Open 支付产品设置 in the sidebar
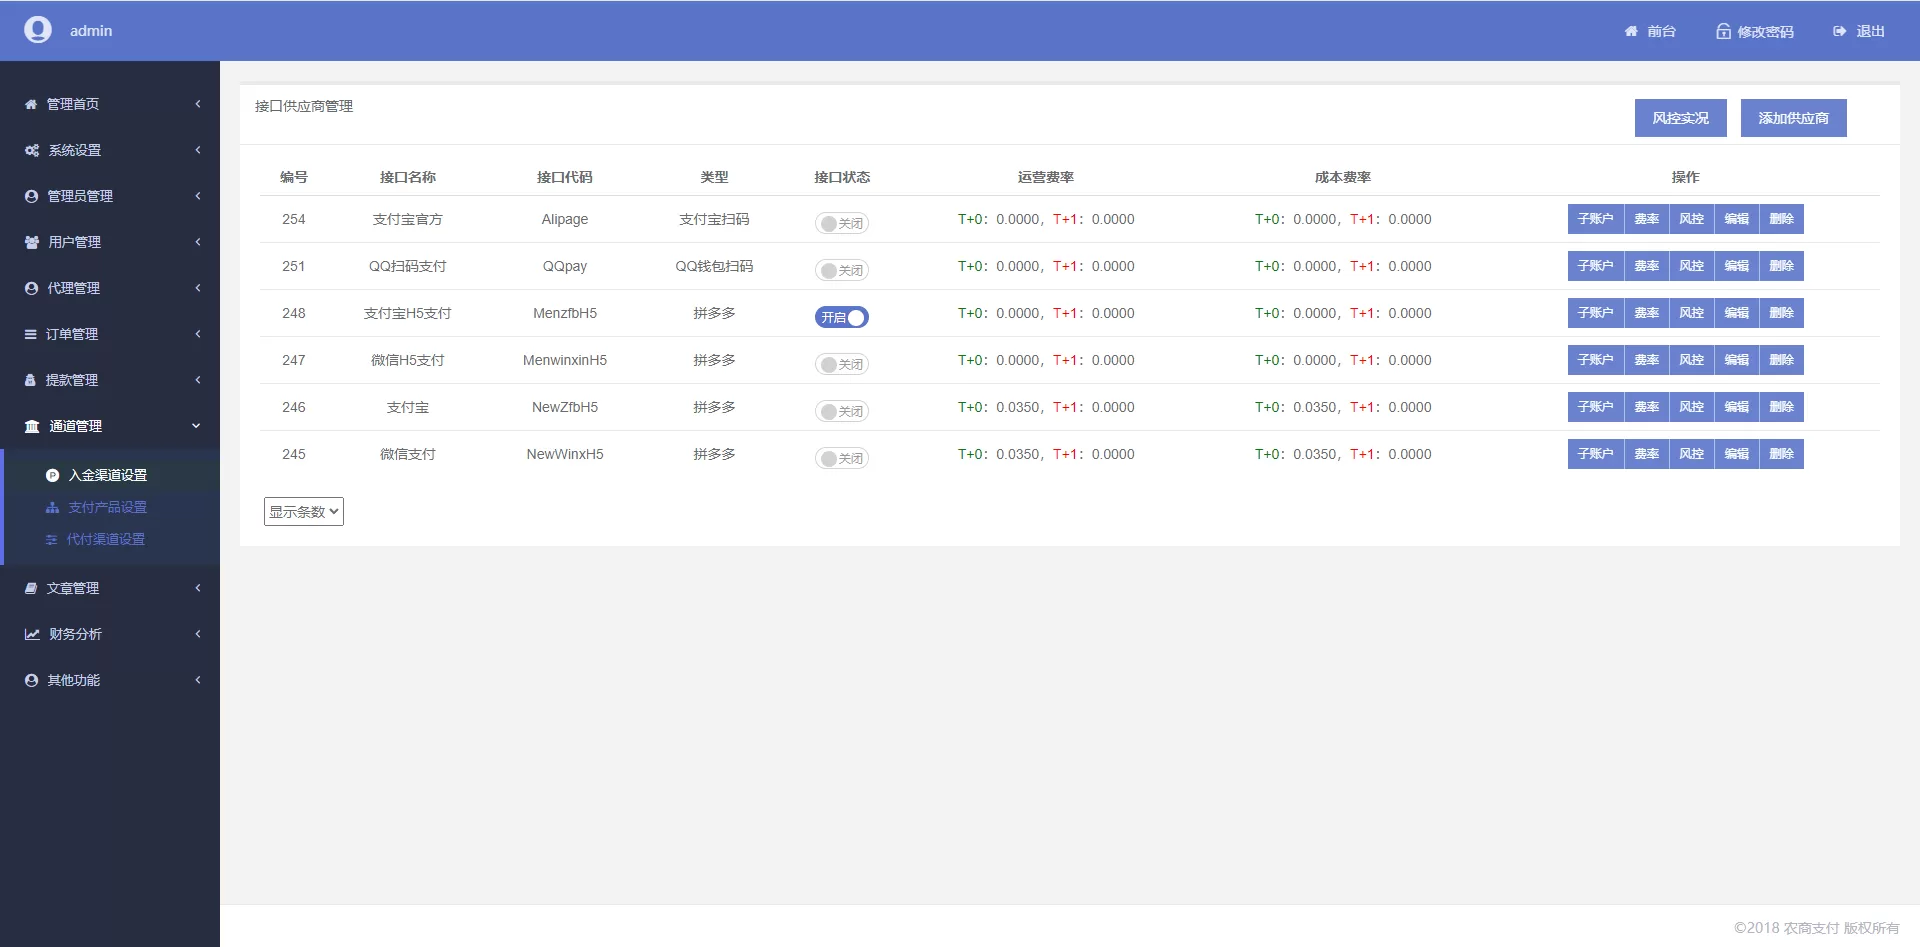Screen dimensions: 1920x947 (107, 507)
